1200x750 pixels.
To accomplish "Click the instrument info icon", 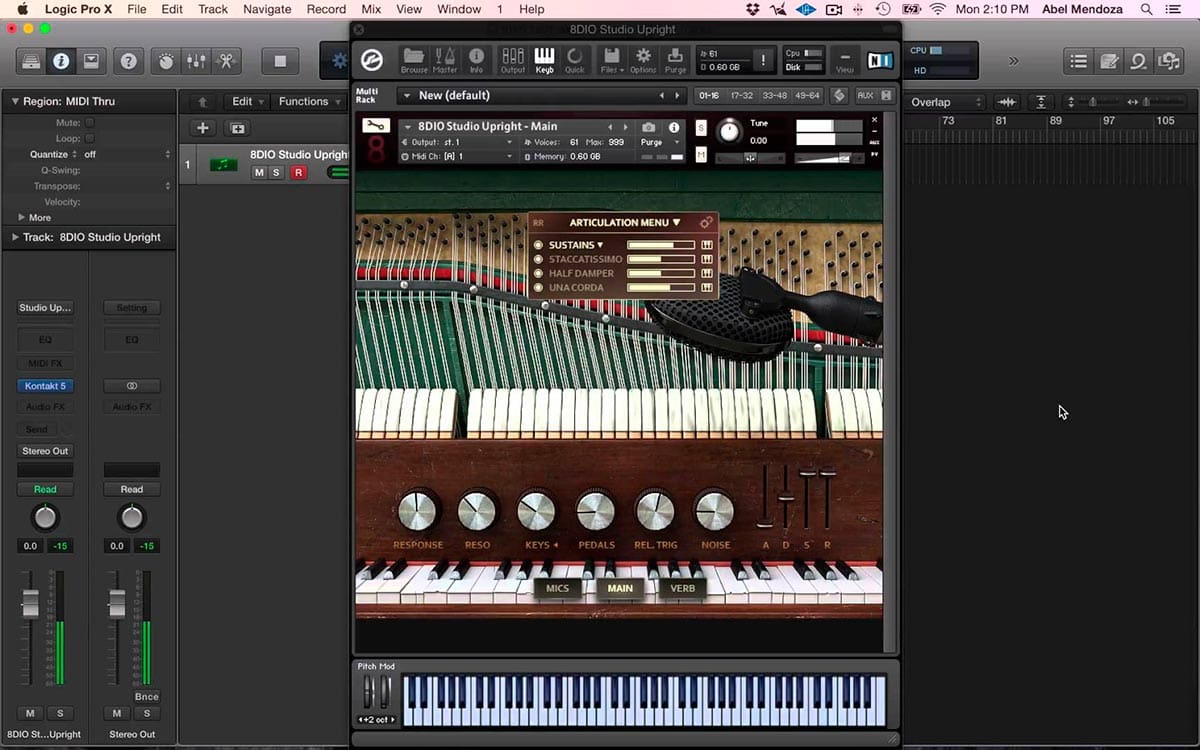I will click(x=674, y=128).
